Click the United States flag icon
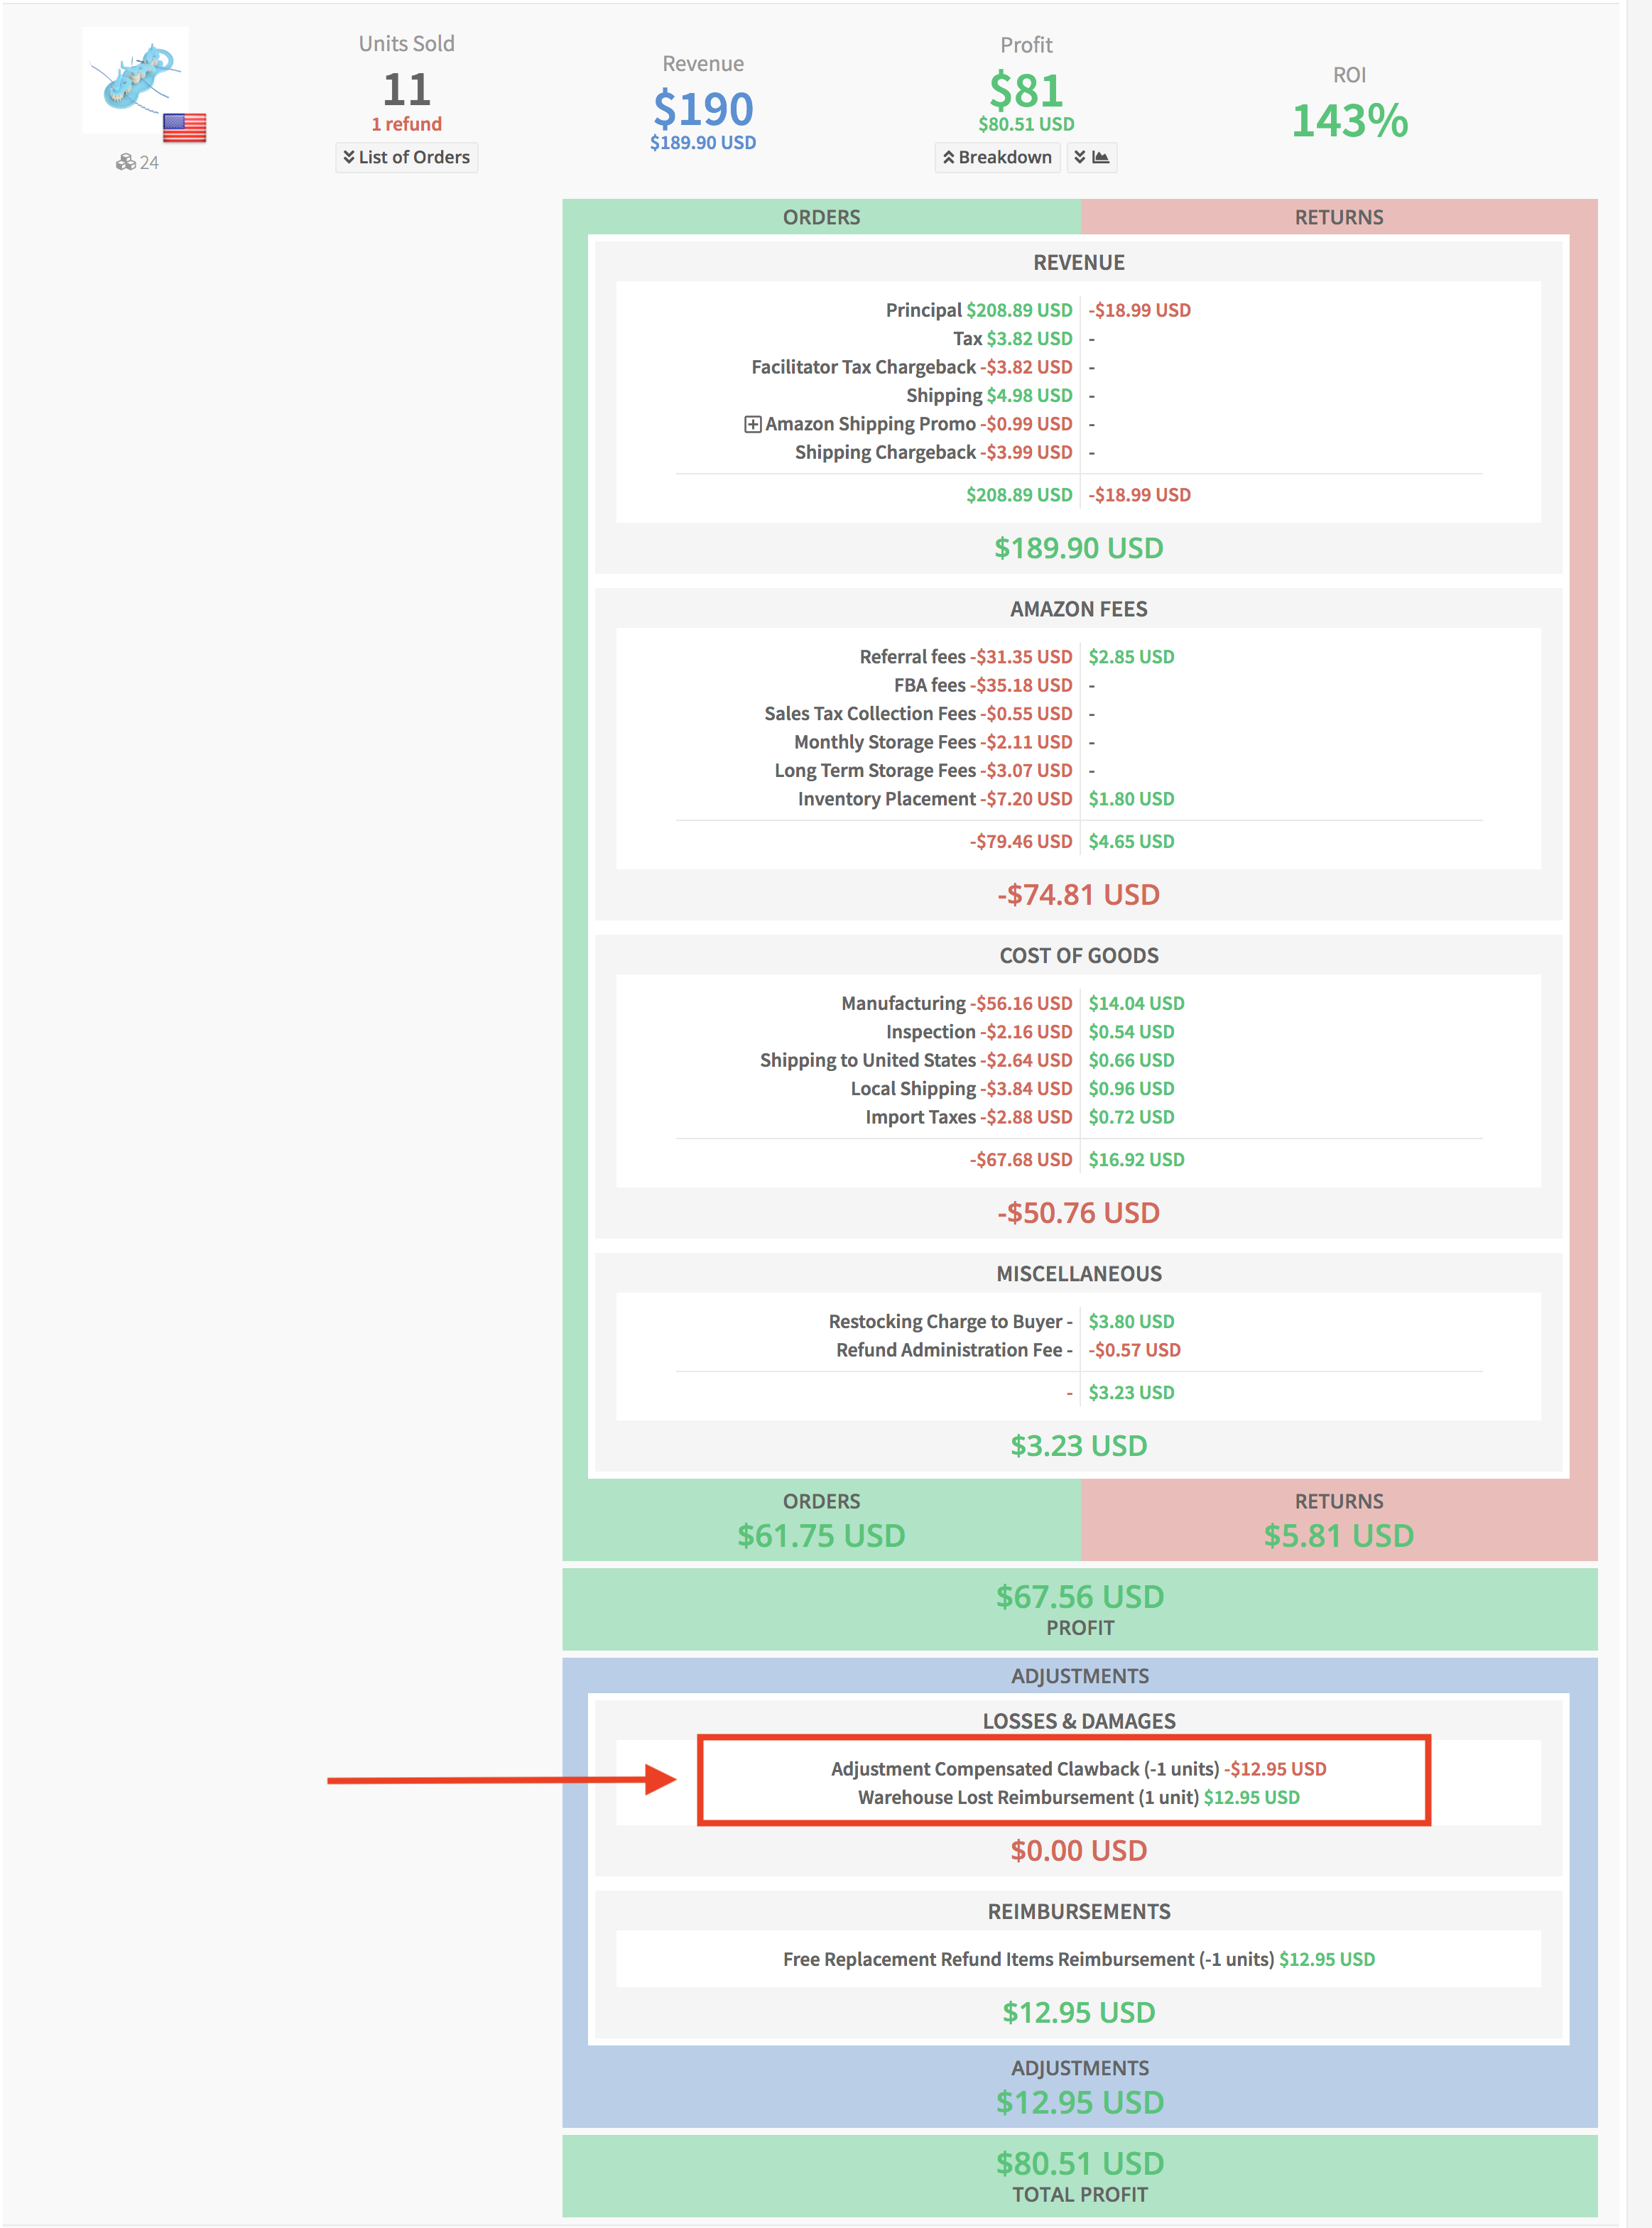 click(185, 127)
